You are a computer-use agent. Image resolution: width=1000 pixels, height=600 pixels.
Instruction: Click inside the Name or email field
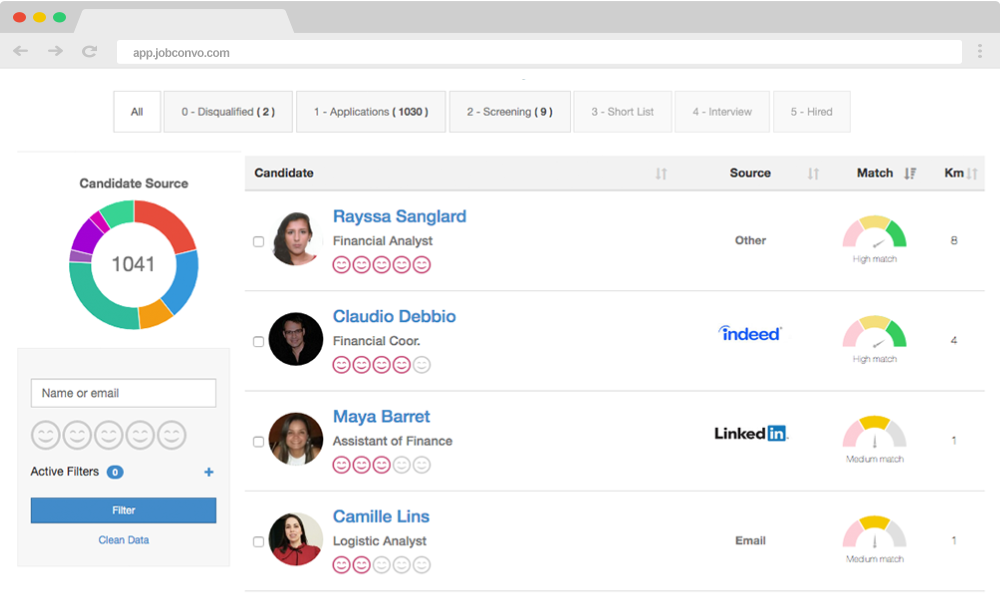point(122,393)
